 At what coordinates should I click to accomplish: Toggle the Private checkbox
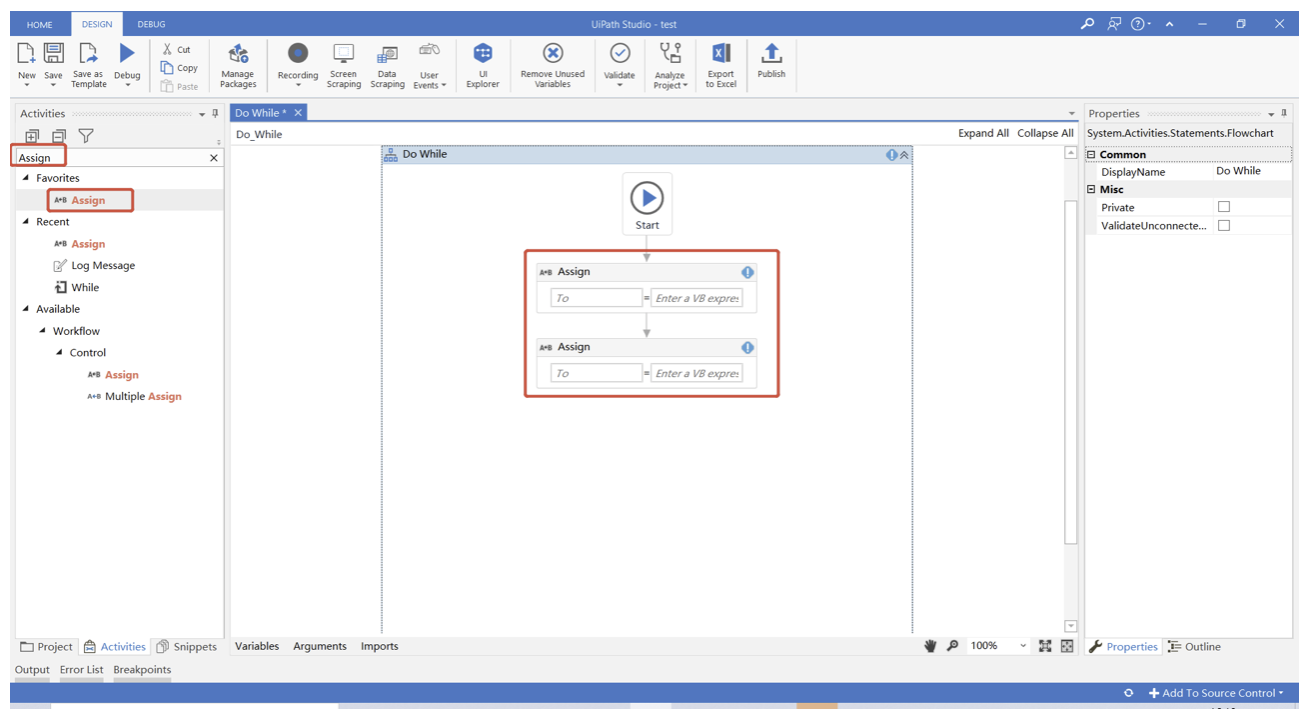coord(1223,207)
